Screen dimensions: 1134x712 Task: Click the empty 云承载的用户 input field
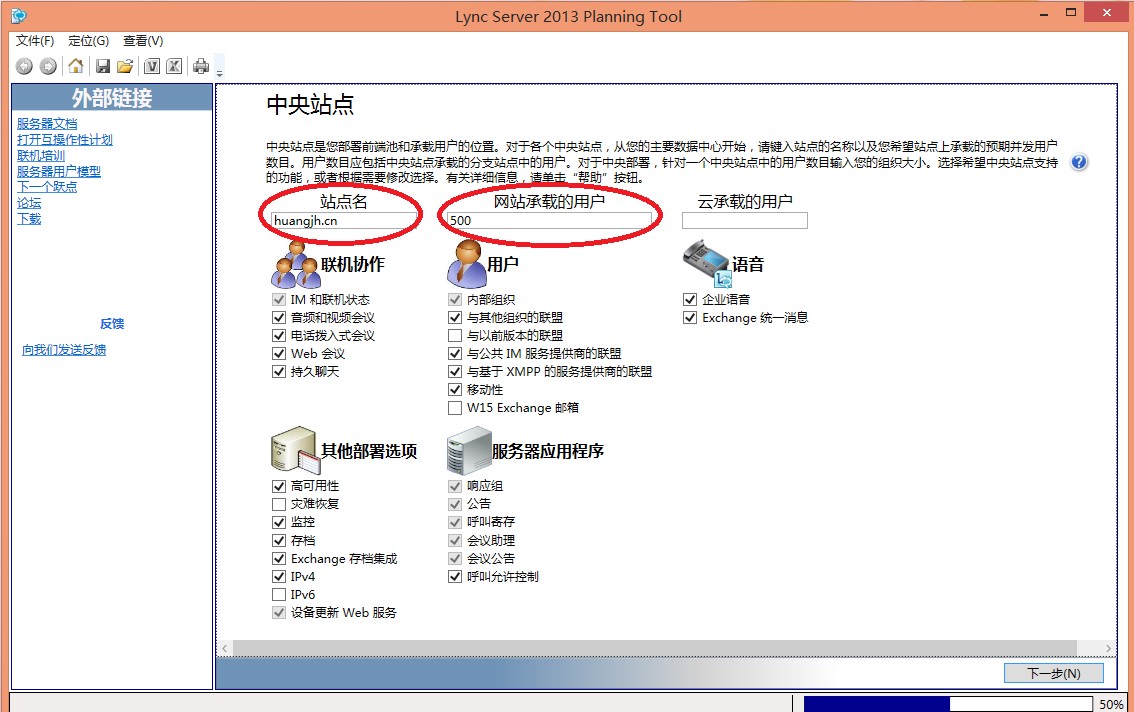coord(745,221)
